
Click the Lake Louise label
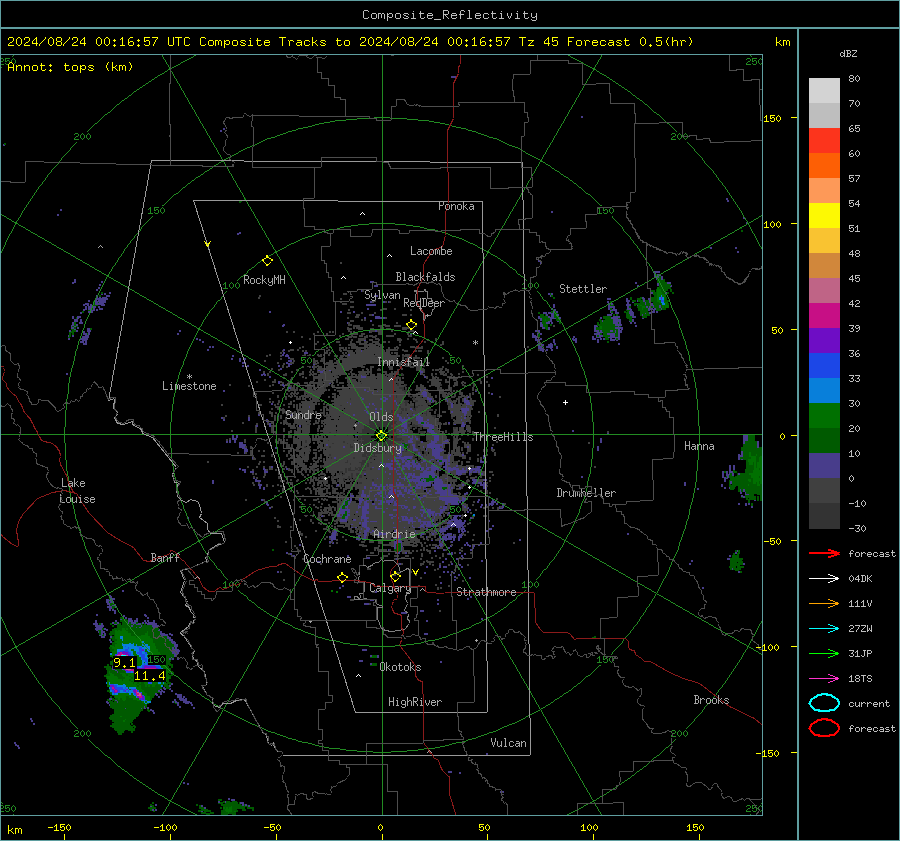point(78,491)
